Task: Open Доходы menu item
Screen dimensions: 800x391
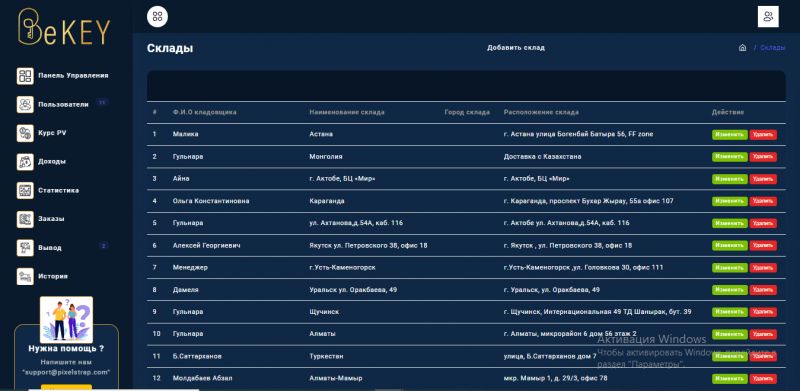Action: (x=52, y=161)
